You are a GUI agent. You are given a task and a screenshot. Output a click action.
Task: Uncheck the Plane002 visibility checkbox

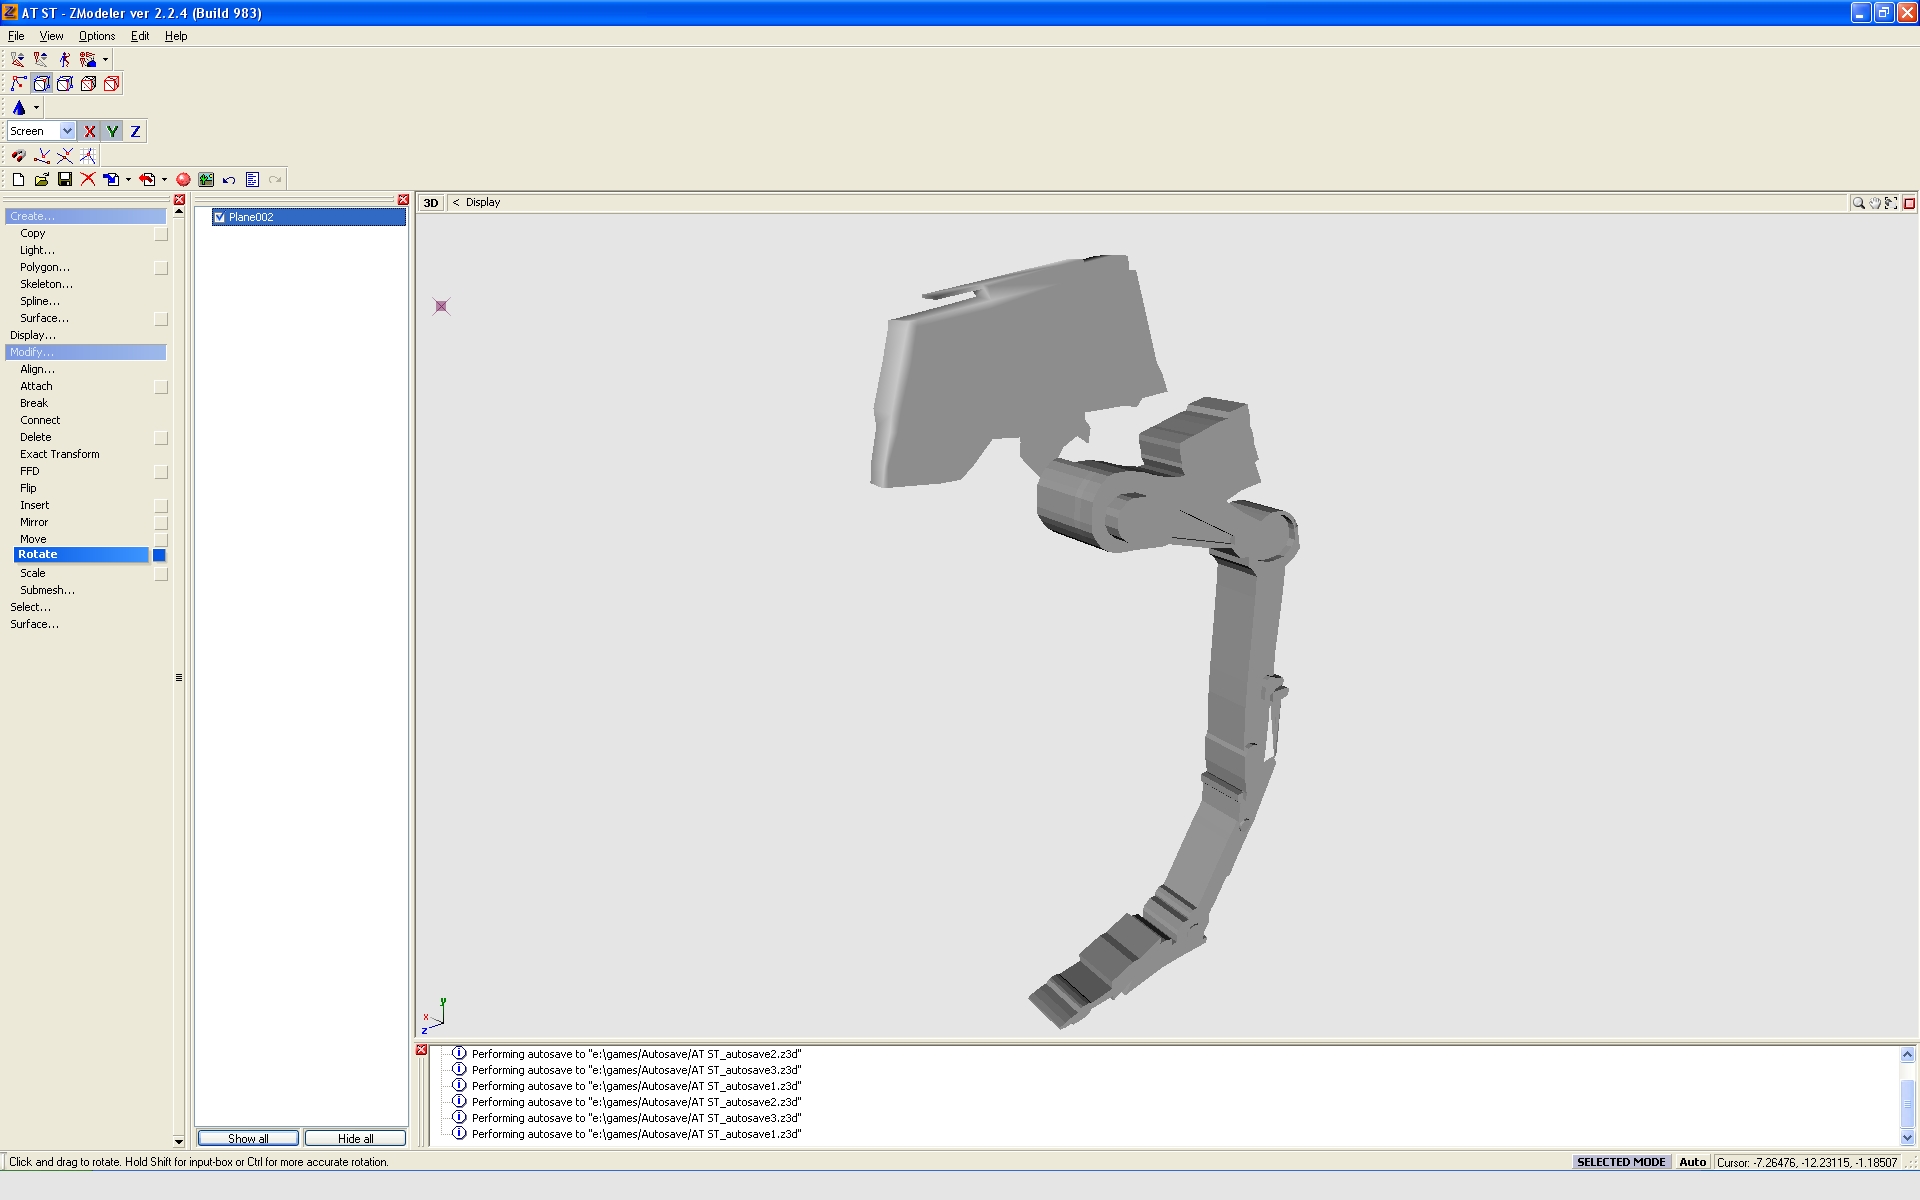(x=219, y=217)
